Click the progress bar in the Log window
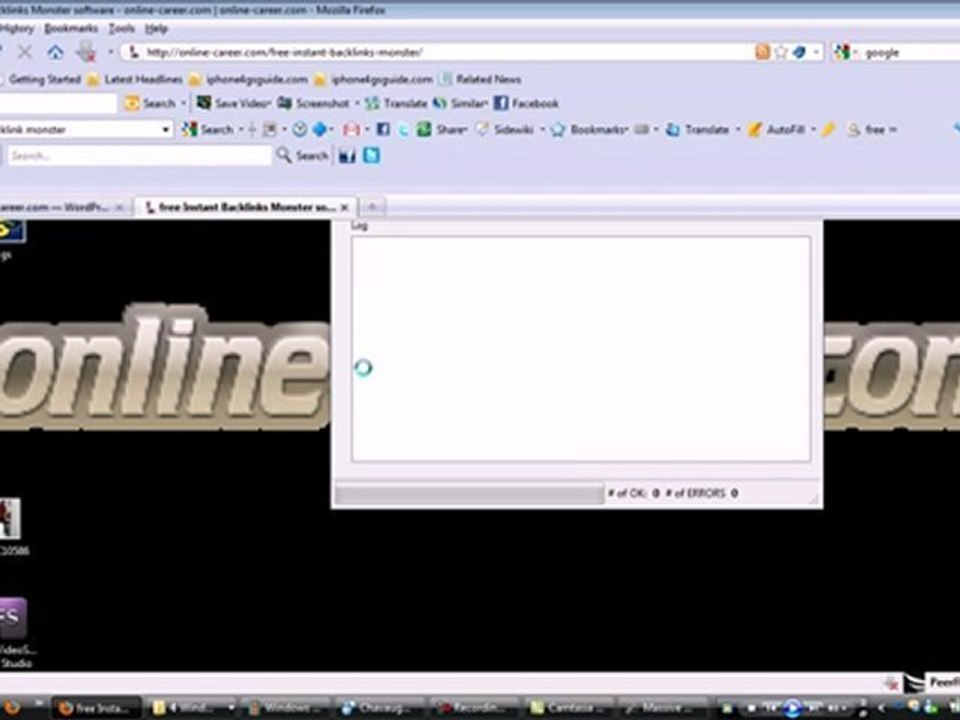 (x=470, y=493)
